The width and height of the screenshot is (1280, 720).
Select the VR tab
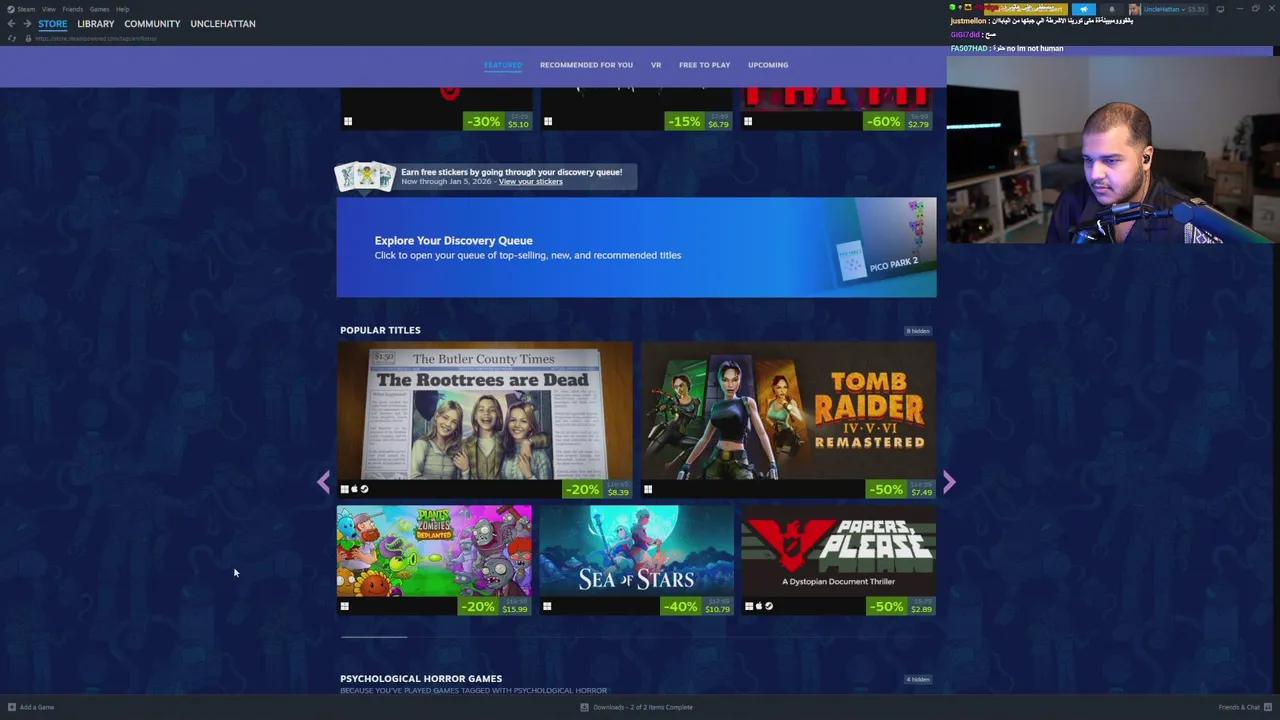tap(656, 65)
